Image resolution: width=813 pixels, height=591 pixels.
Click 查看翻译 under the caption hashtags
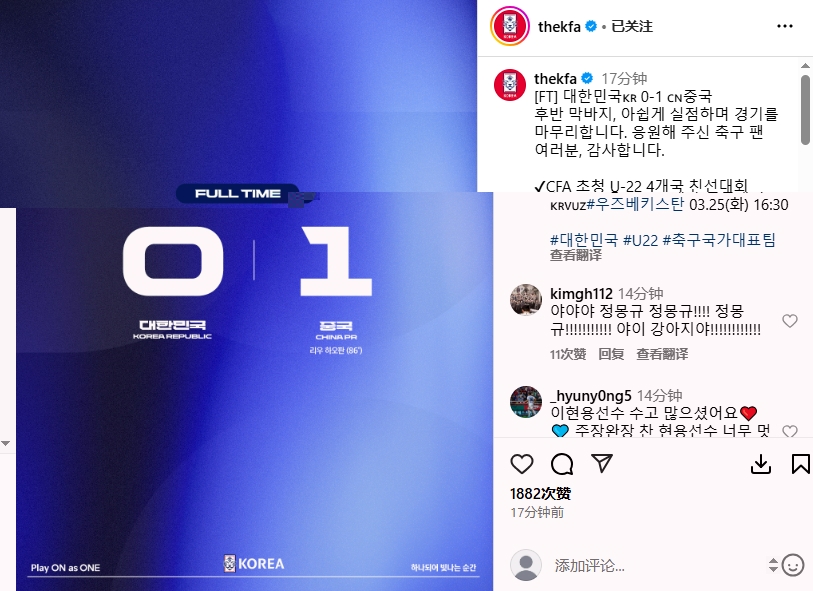pyautogui.click(x=576, y=255)
